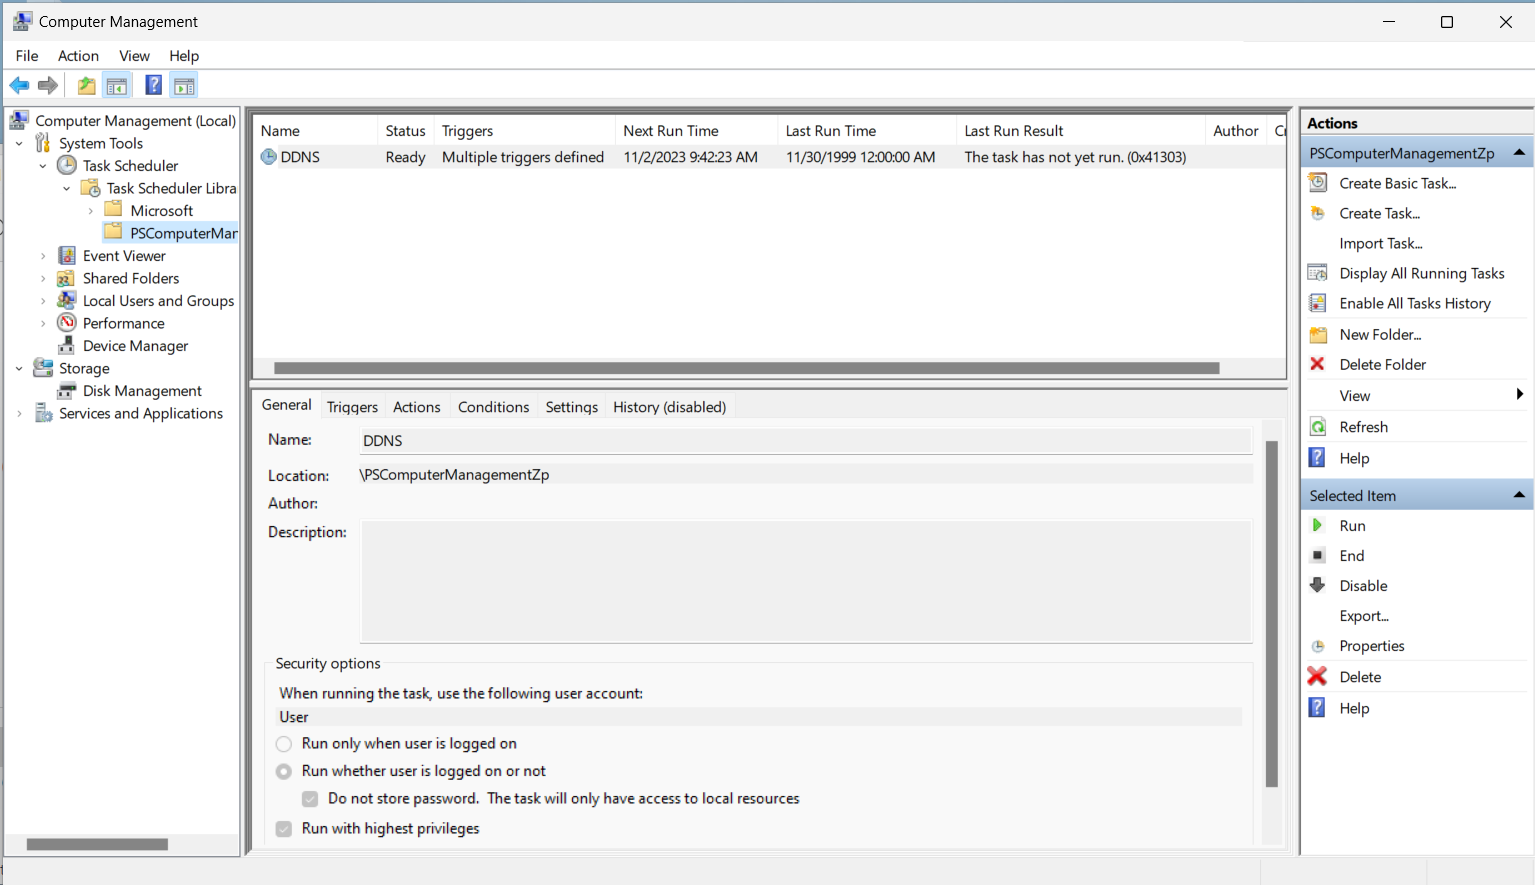Click the Shared Folders icon
Image resolution: width=1535 pixels, height=885 pixels.
pos(66,278)
